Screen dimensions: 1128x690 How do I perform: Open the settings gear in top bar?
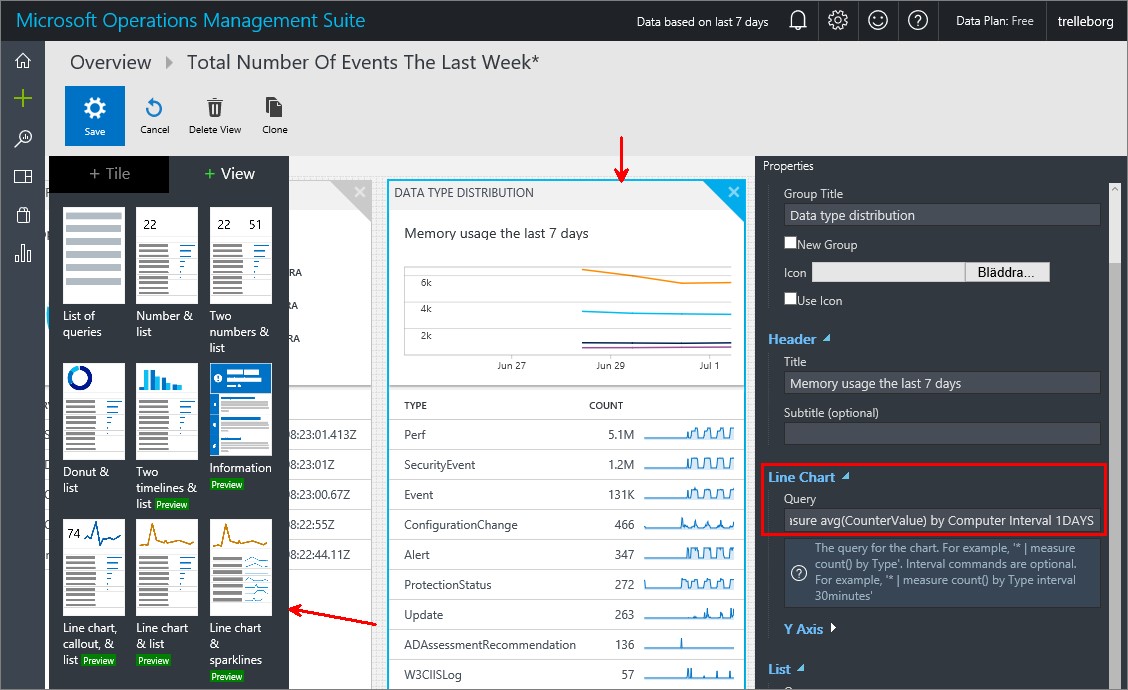(x=838, y=20)
